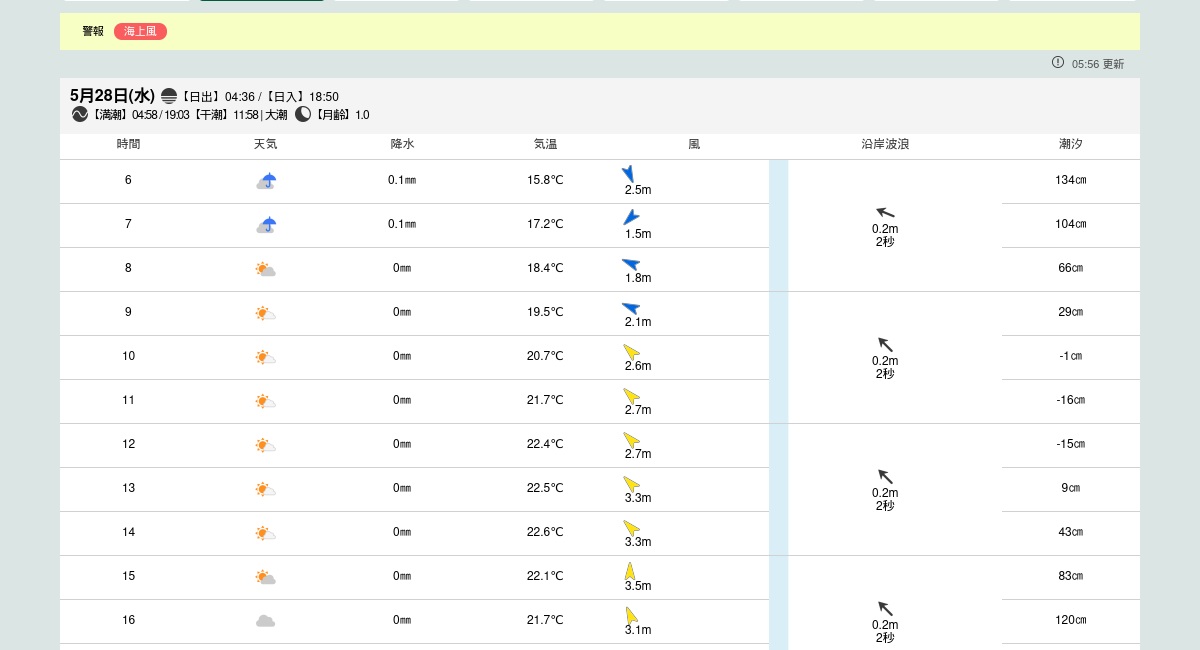This screenshot has height=650, width=1200.
Task: Select the 潮汐 column header
Action: point(1071,144)
